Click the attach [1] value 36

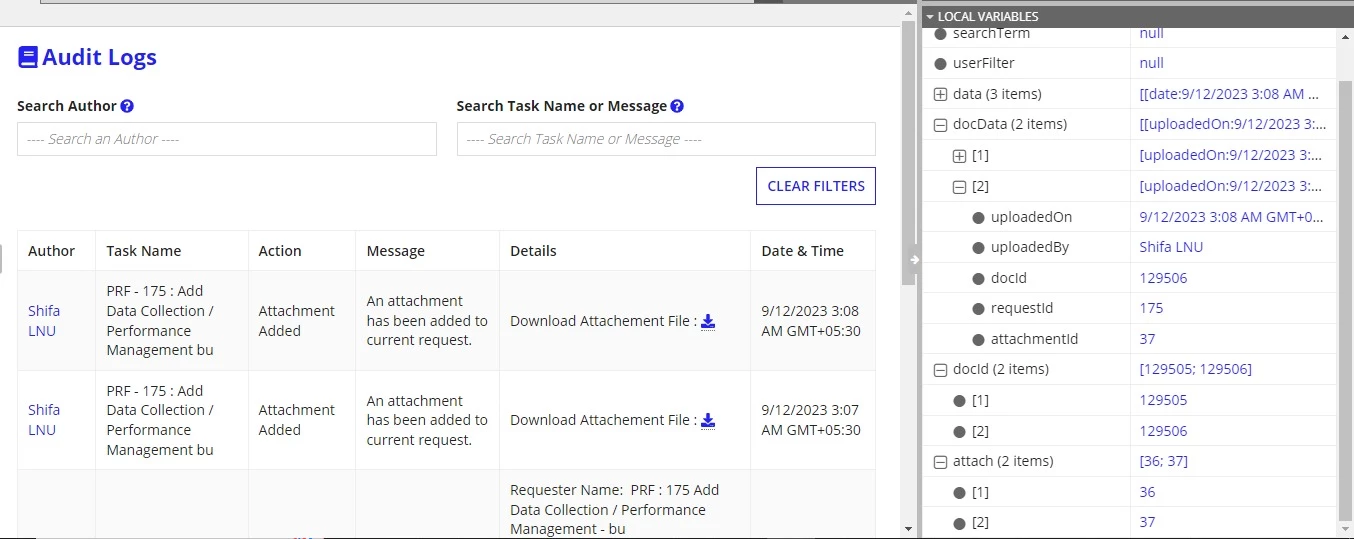pos(1147,492)
